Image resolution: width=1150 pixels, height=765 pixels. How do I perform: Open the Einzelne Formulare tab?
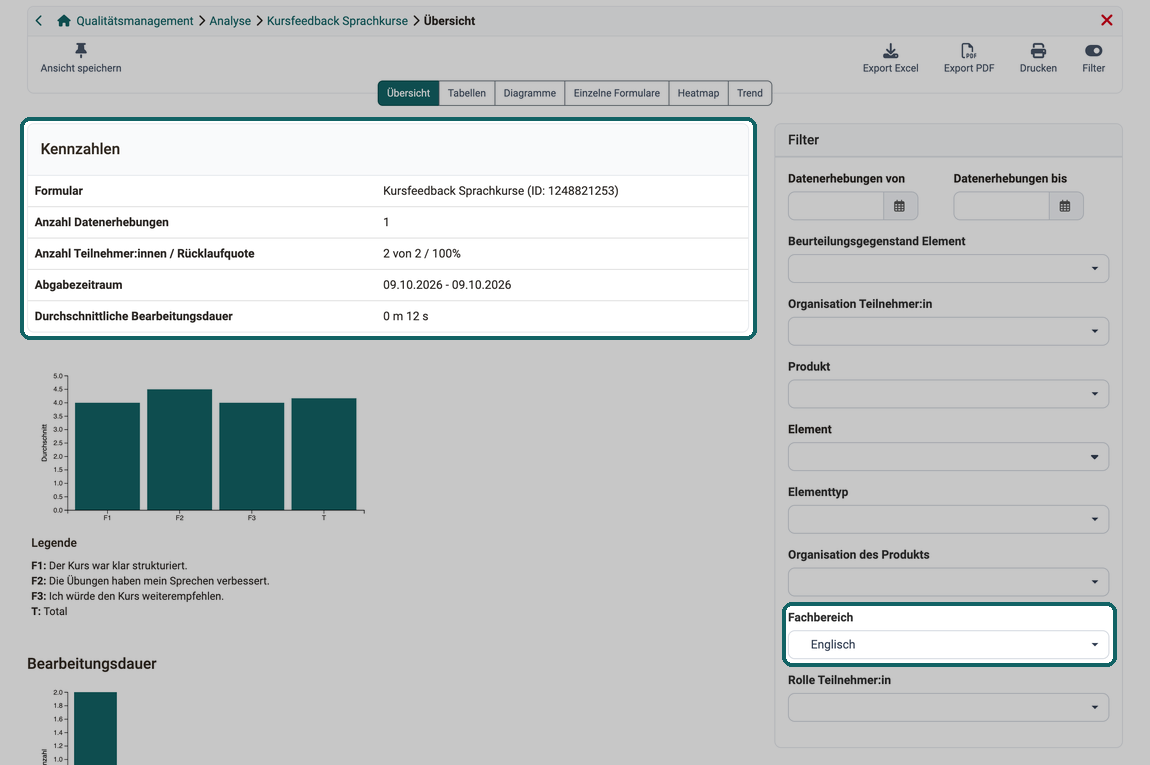tap(617, 93)
